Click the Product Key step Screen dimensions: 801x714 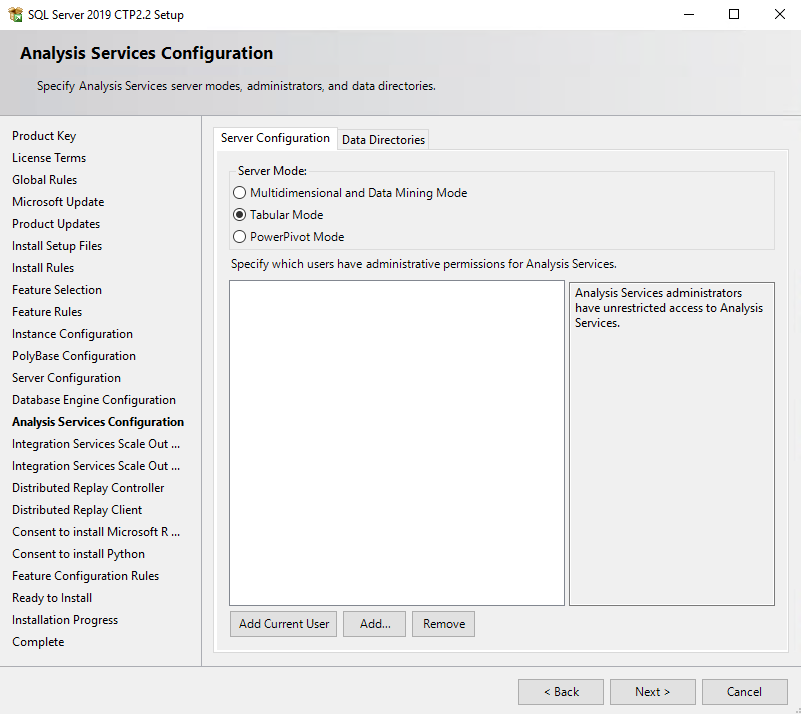44,136
